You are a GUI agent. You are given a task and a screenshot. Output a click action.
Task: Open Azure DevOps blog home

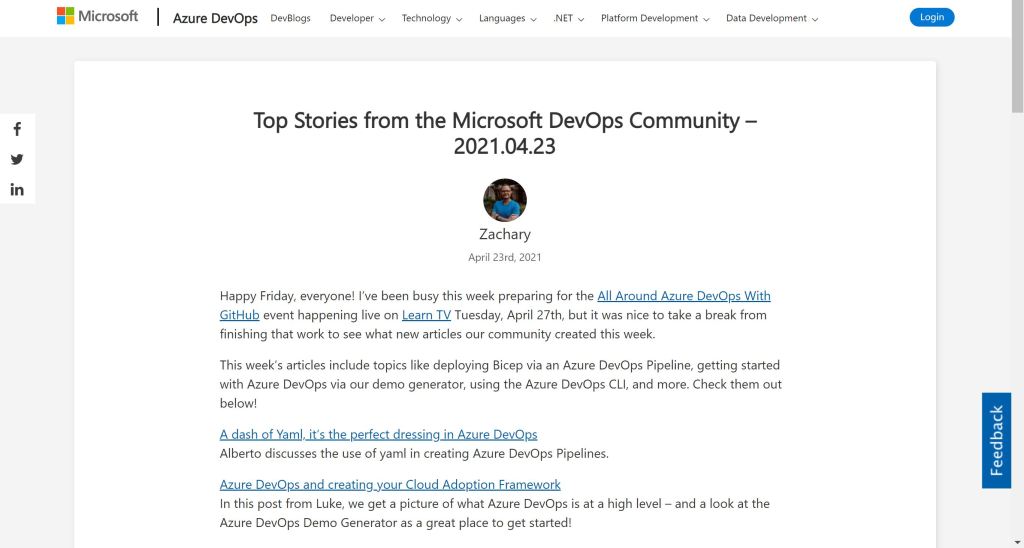[215, 18]
